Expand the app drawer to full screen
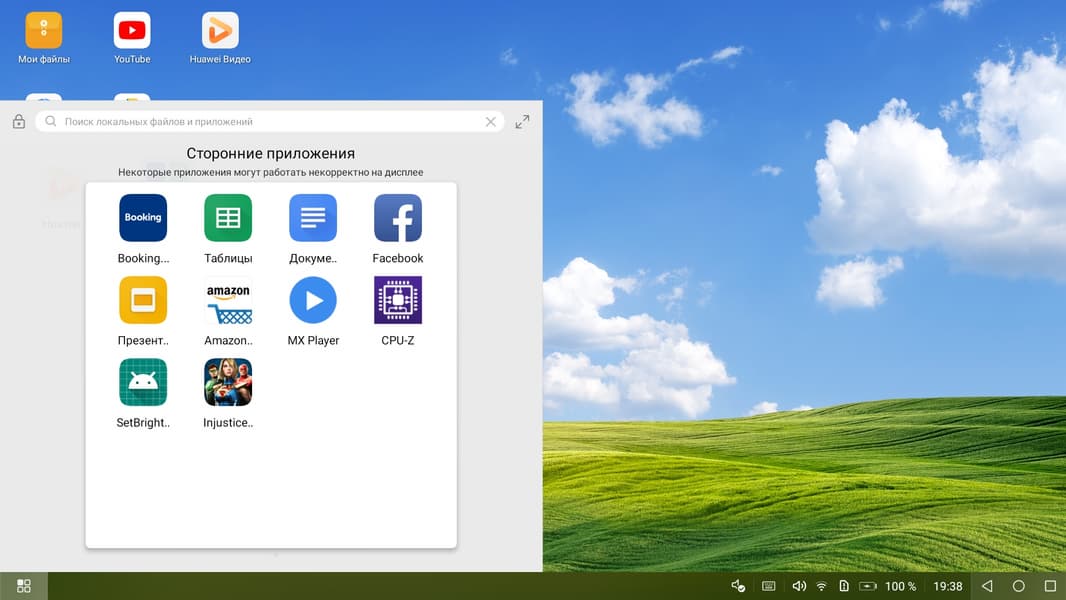Screen dimensions: 1066x600 (522, 122)
